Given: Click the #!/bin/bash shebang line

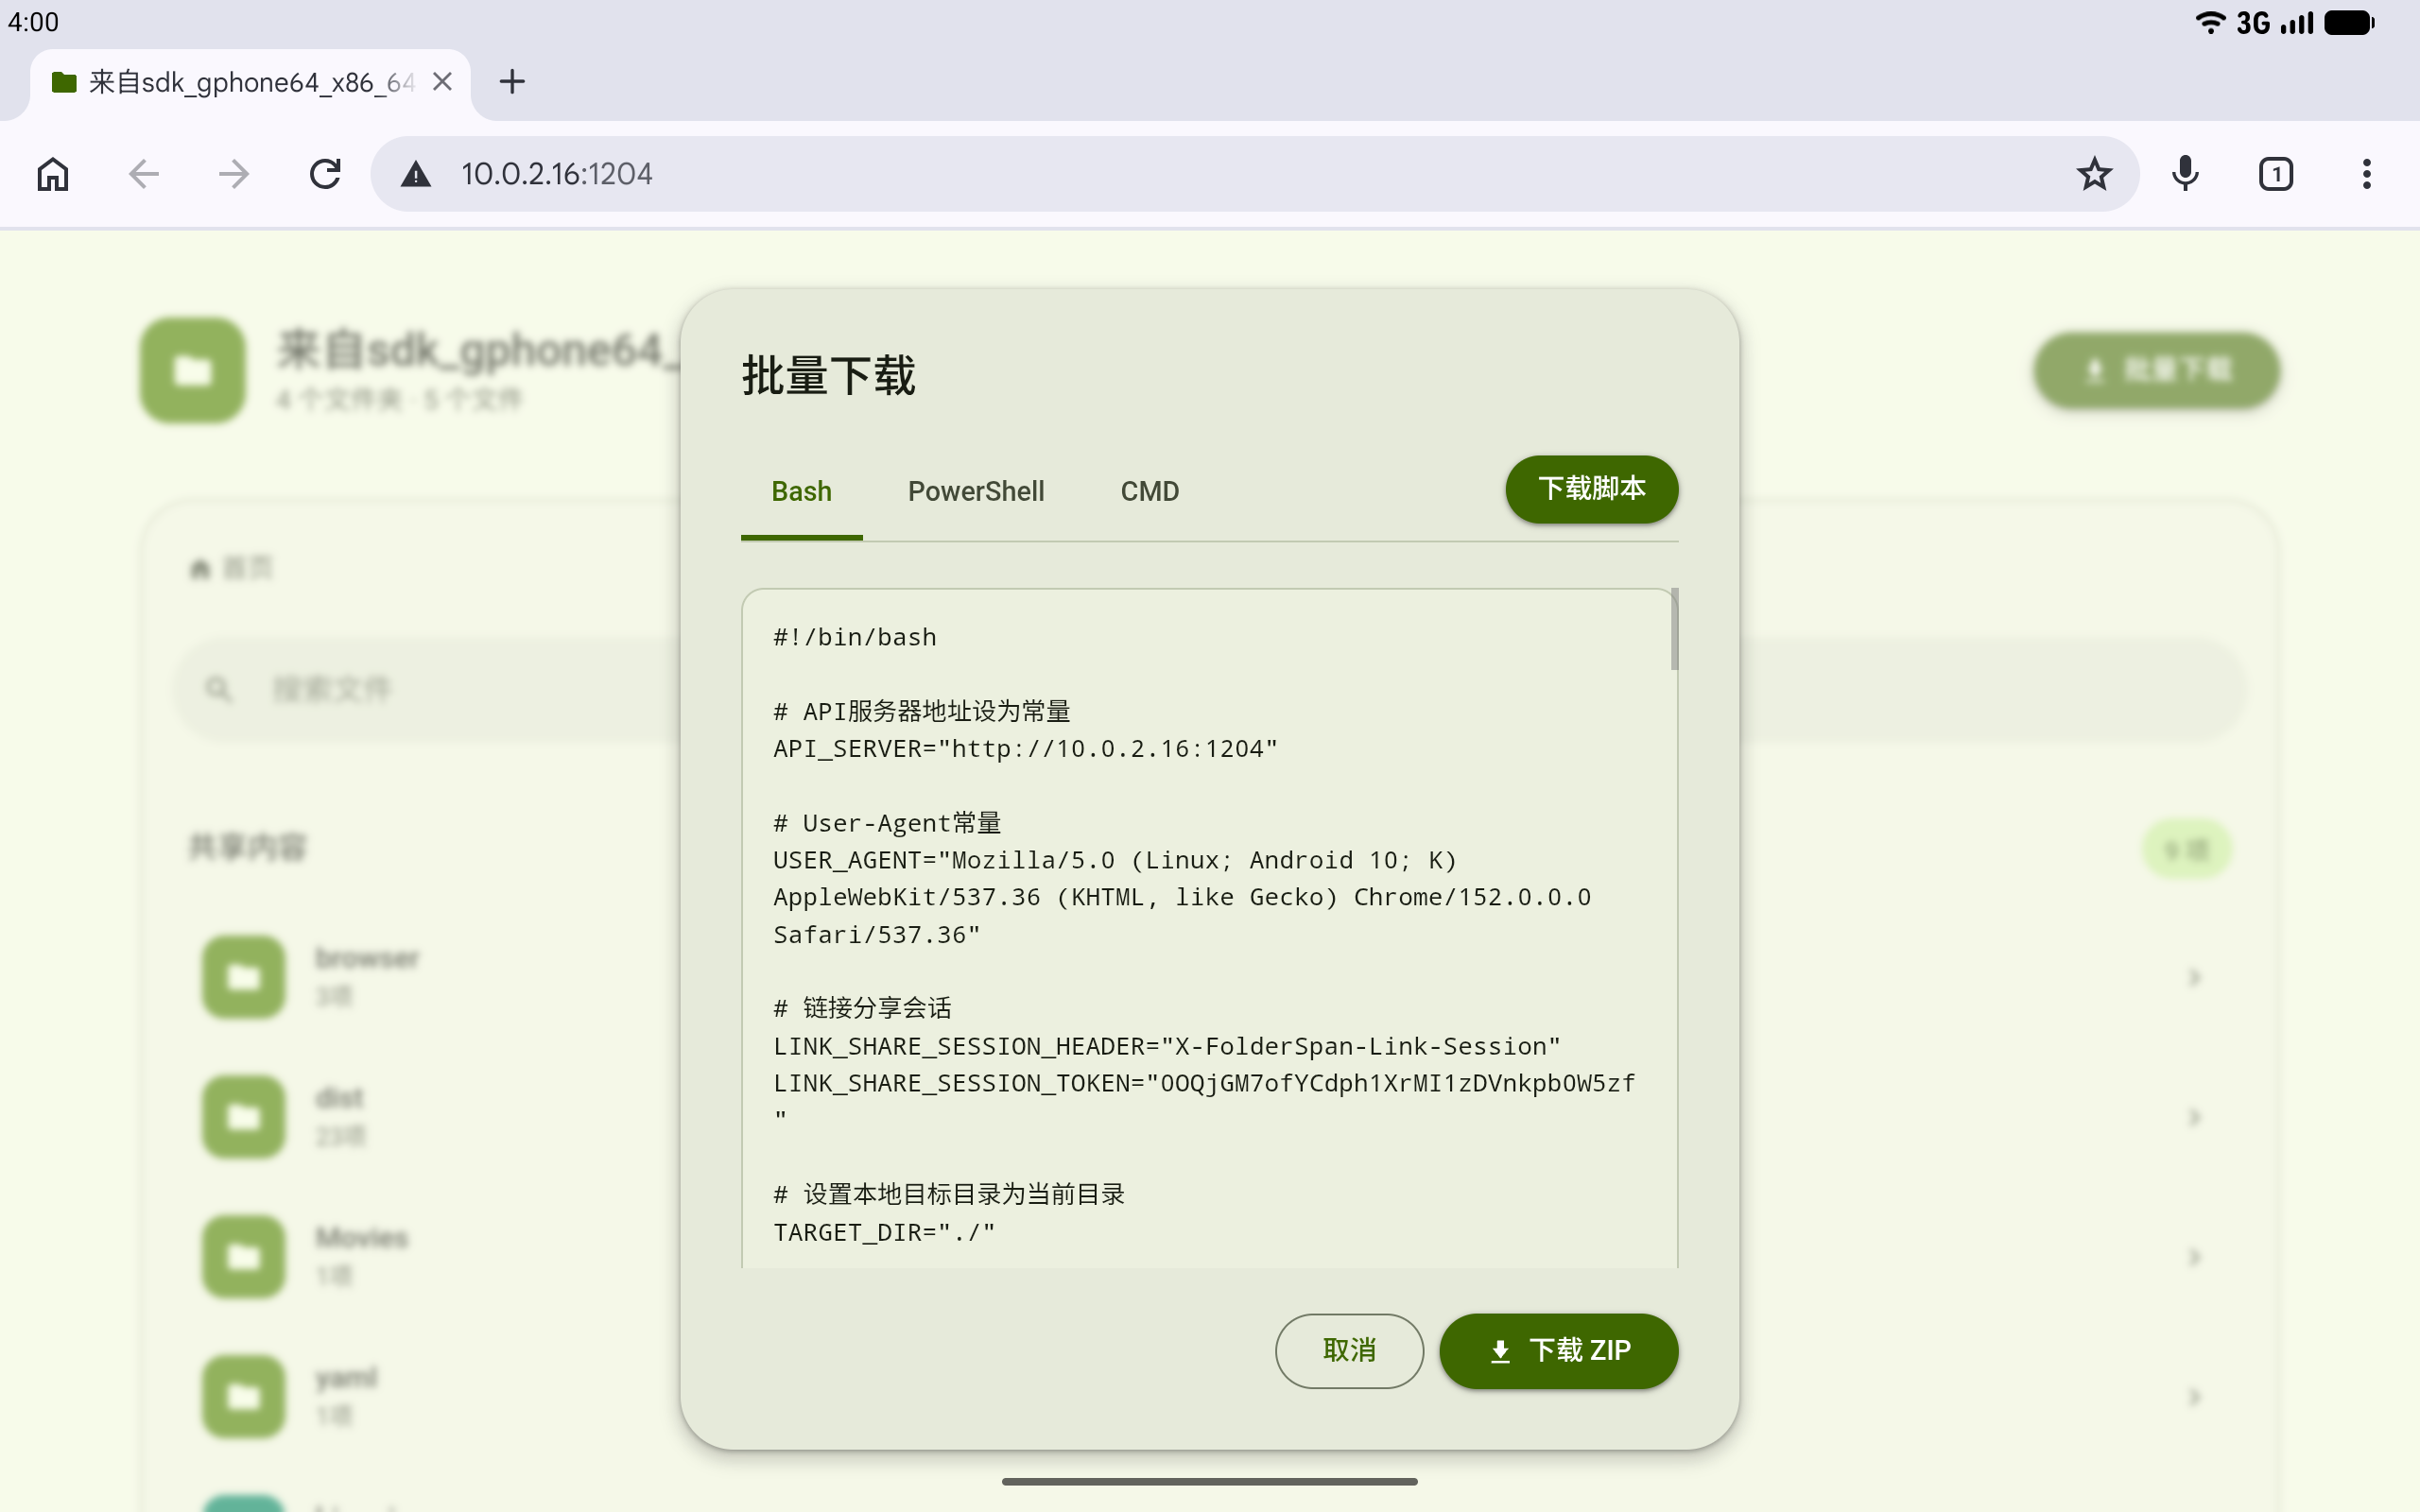Looking at the screenshot, I should coord(855,638).
